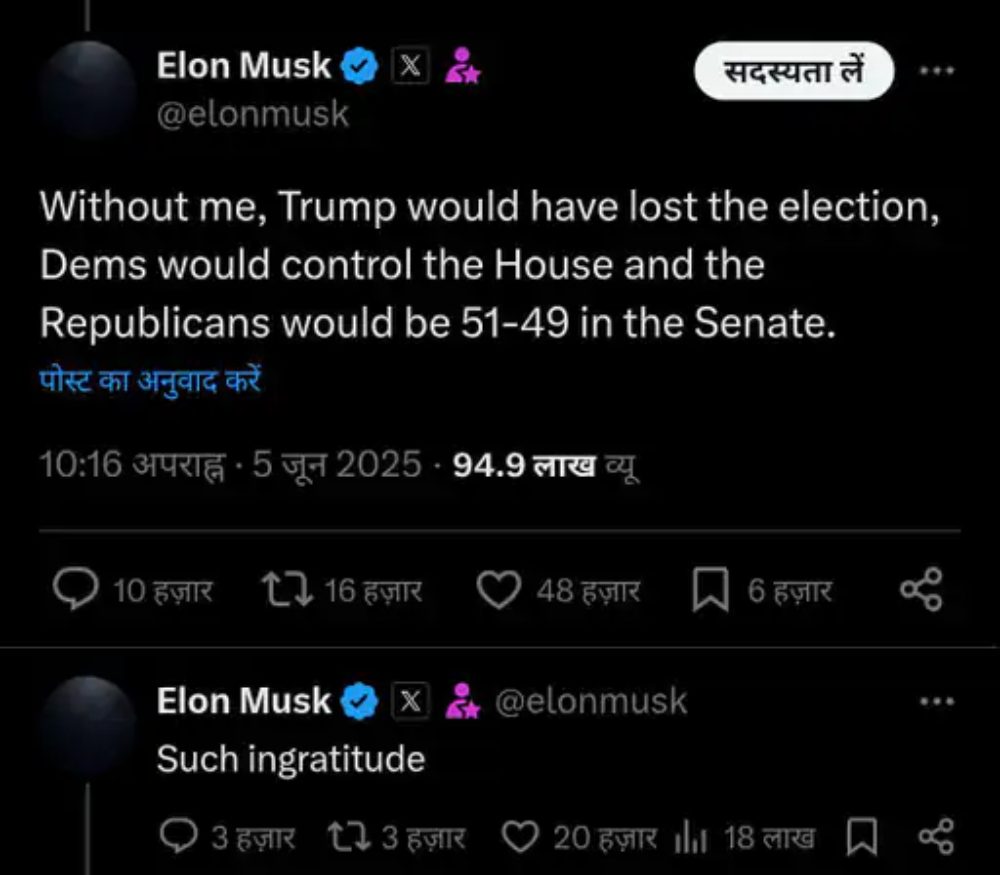Viewport: 1000px width, 875px height.
Task: Reply to the "Such ingratitude" post
Action: (179, 836)
